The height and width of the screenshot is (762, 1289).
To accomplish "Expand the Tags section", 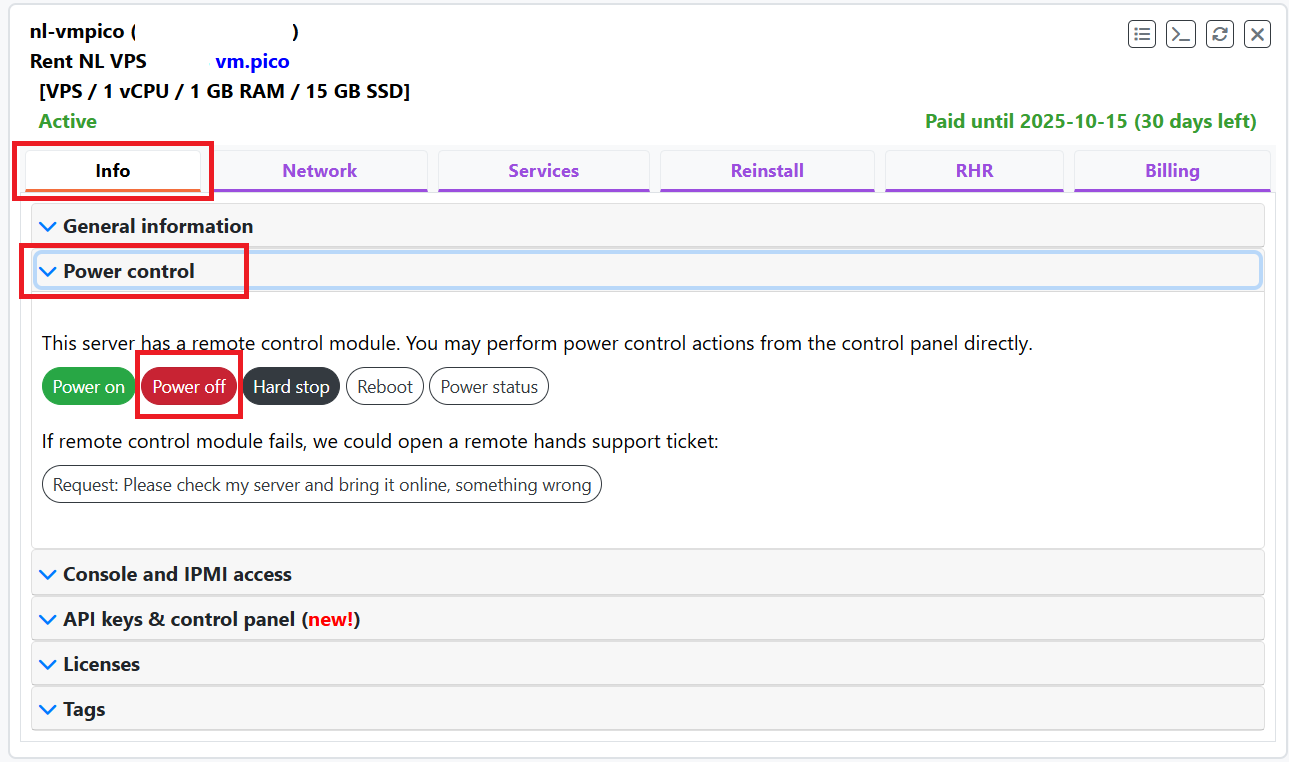I will pyautogui.click(x=84, y=709).
